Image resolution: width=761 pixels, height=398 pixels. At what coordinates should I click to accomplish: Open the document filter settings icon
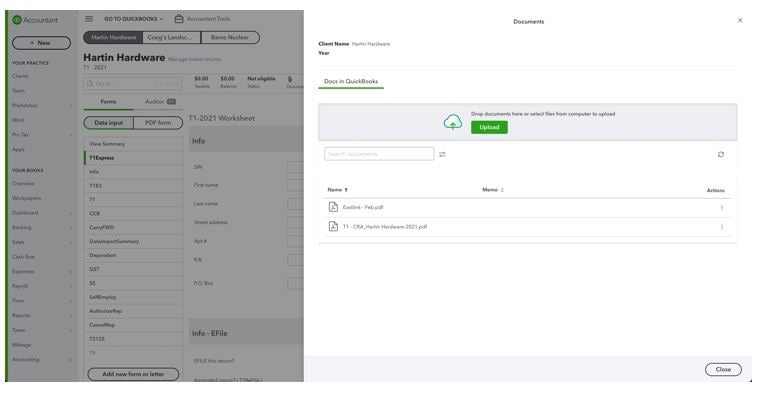click(x=442, y=154)
